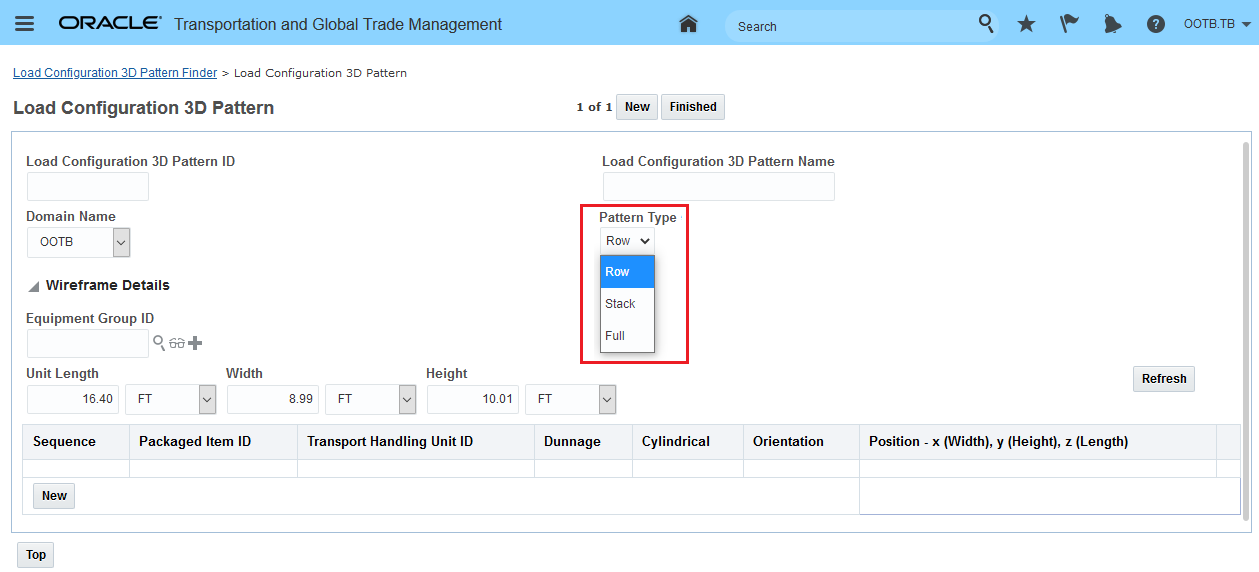Image resolution: width=1259 pixels, height=572 pixels.
Task: Click the Load Configuration 3D Pattern ID field
Action: [88, 186]
